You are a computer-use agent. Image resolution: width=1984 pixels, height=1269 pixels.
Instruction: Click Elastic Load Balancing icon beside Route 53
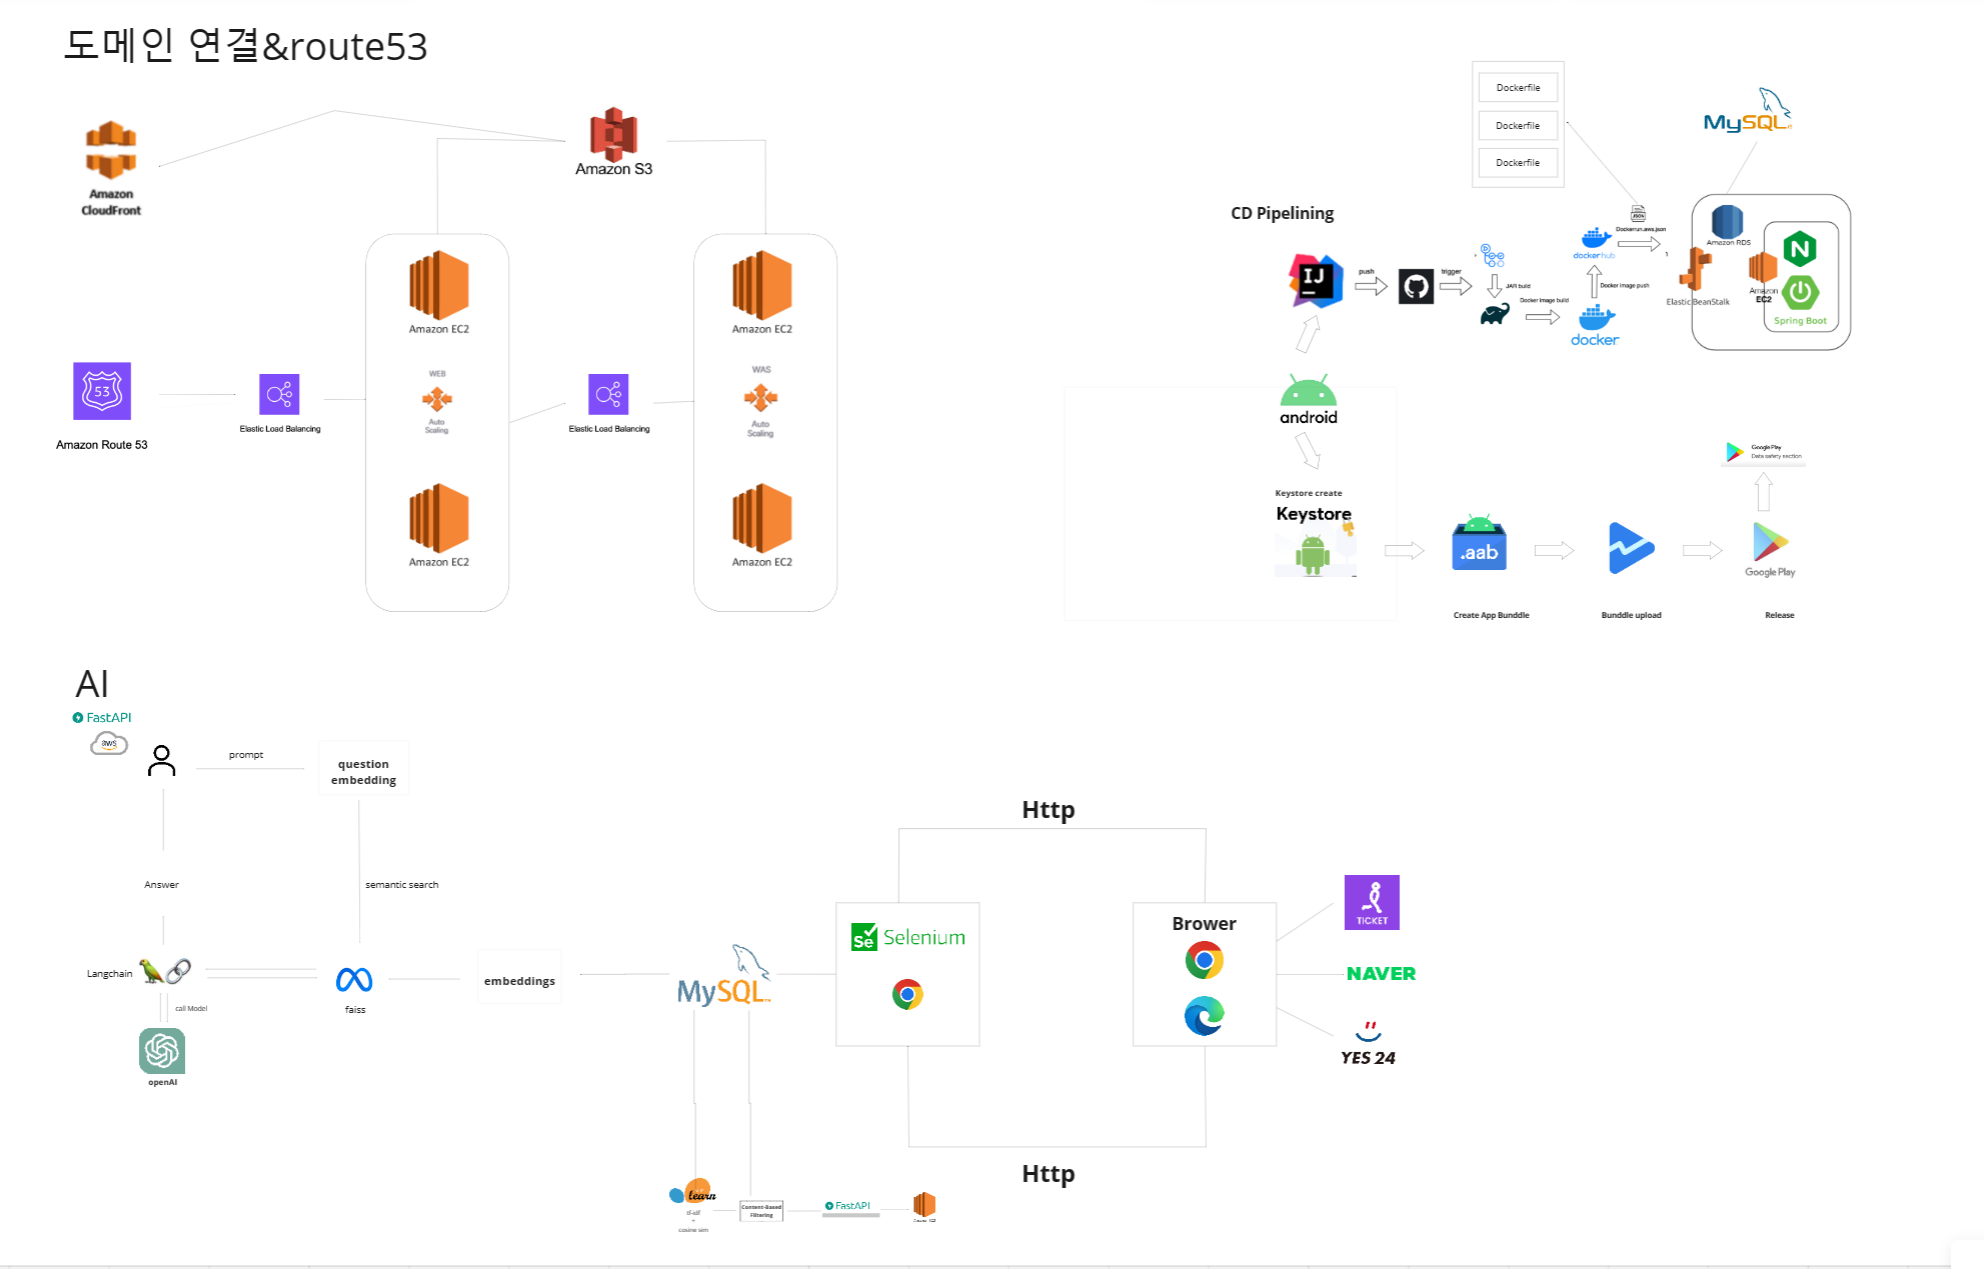(279, 394)
